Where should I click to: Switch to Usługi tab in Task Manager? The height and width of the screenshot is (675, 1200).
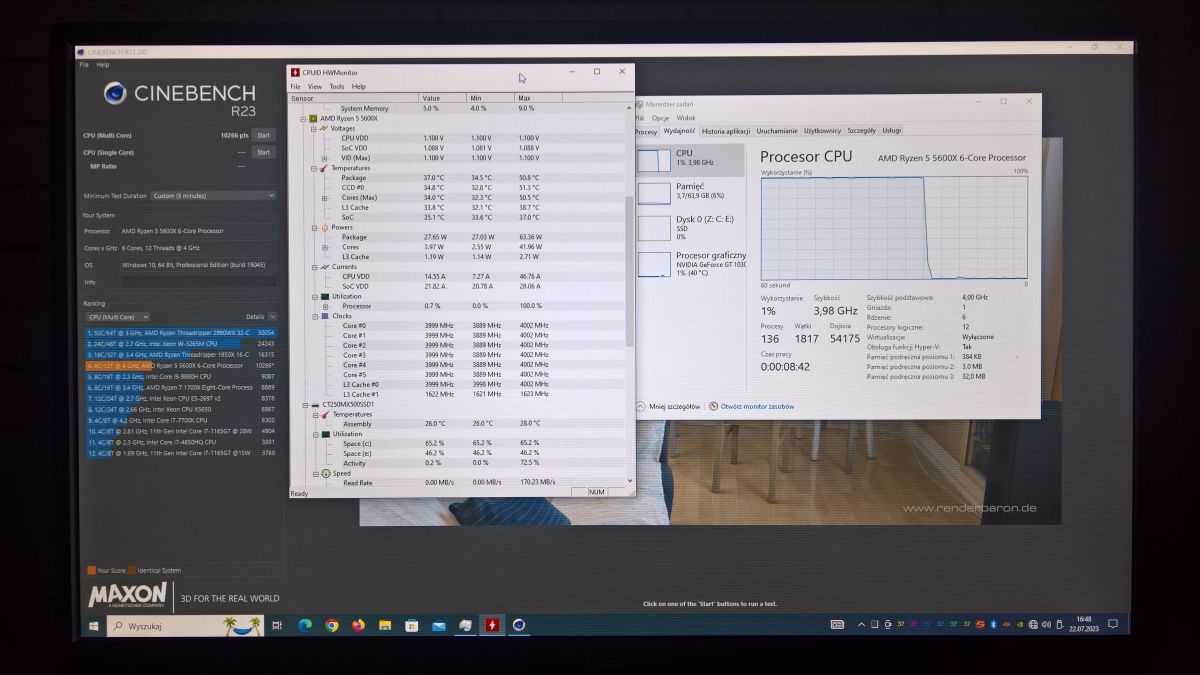891,131
